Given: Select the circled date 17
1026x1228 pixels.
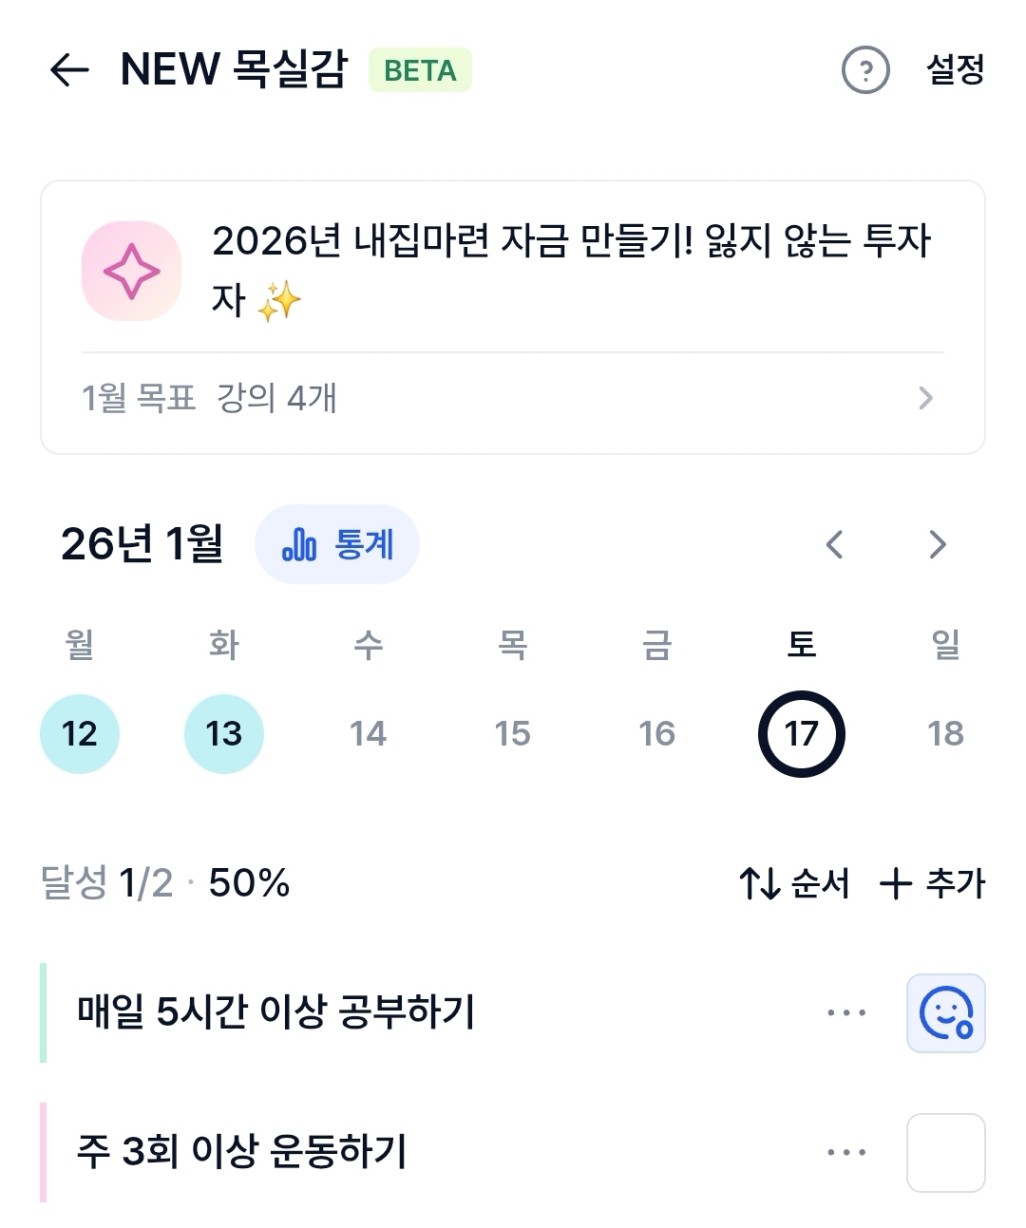Looking at the screenshot, I should coord(801,734).
